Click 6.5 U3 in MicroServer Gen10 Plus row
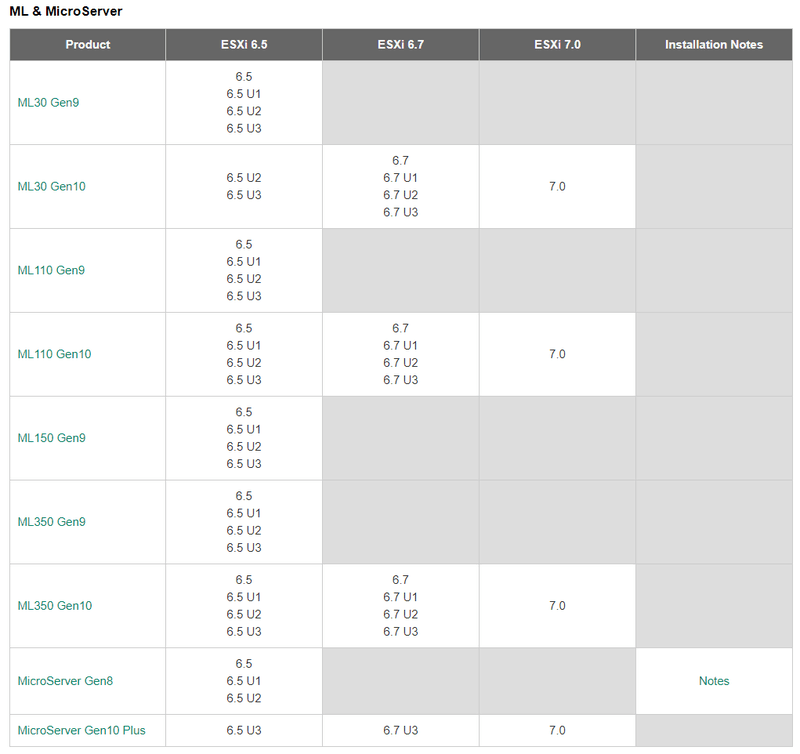Screen dimensions: 800x754 coord(244,731)
